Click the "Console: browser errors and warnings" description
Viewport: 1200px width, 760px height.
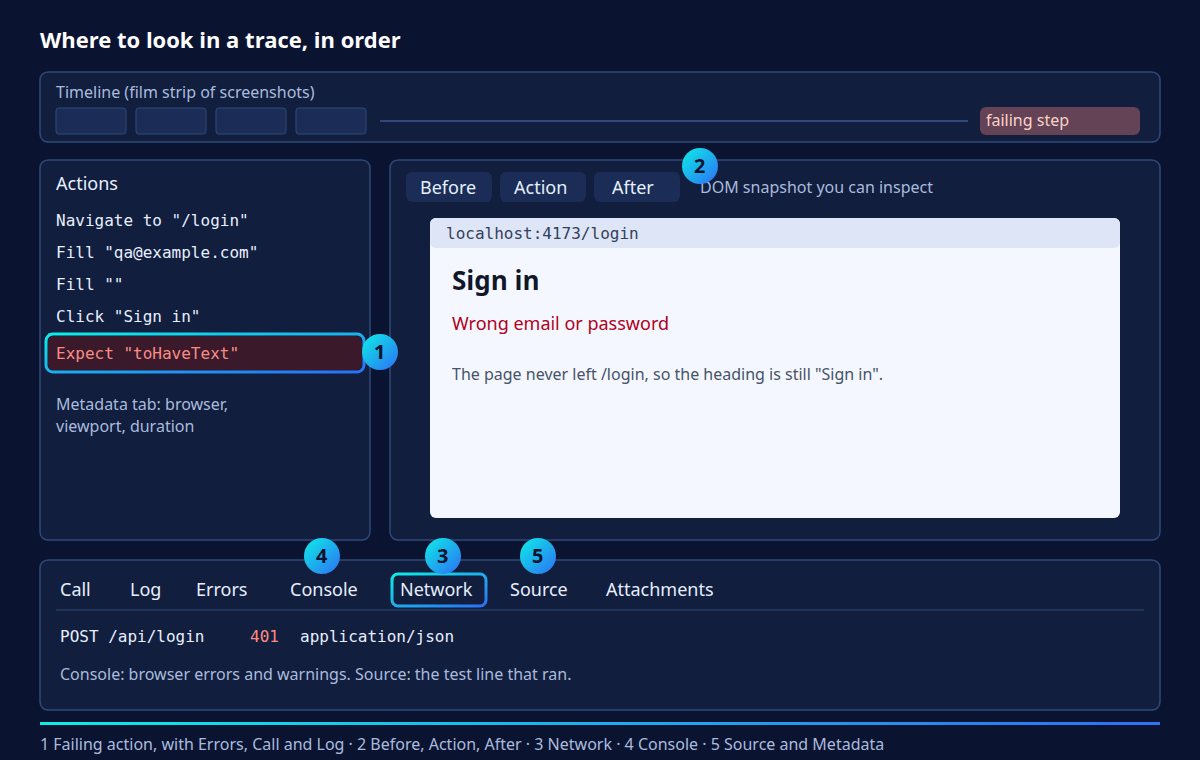[x=315, y=674]
